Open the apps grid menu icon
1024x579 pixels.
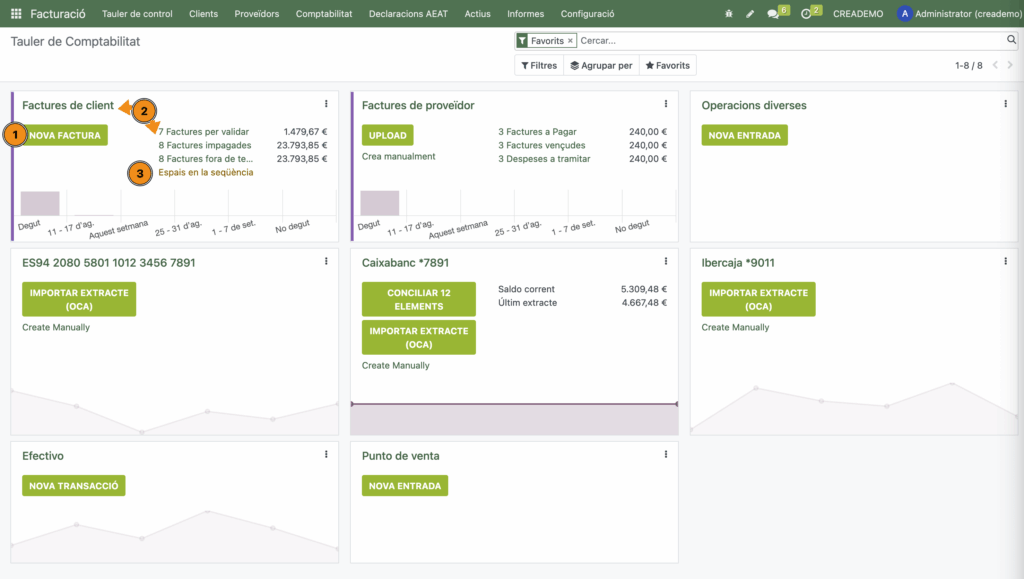(16, 14)
